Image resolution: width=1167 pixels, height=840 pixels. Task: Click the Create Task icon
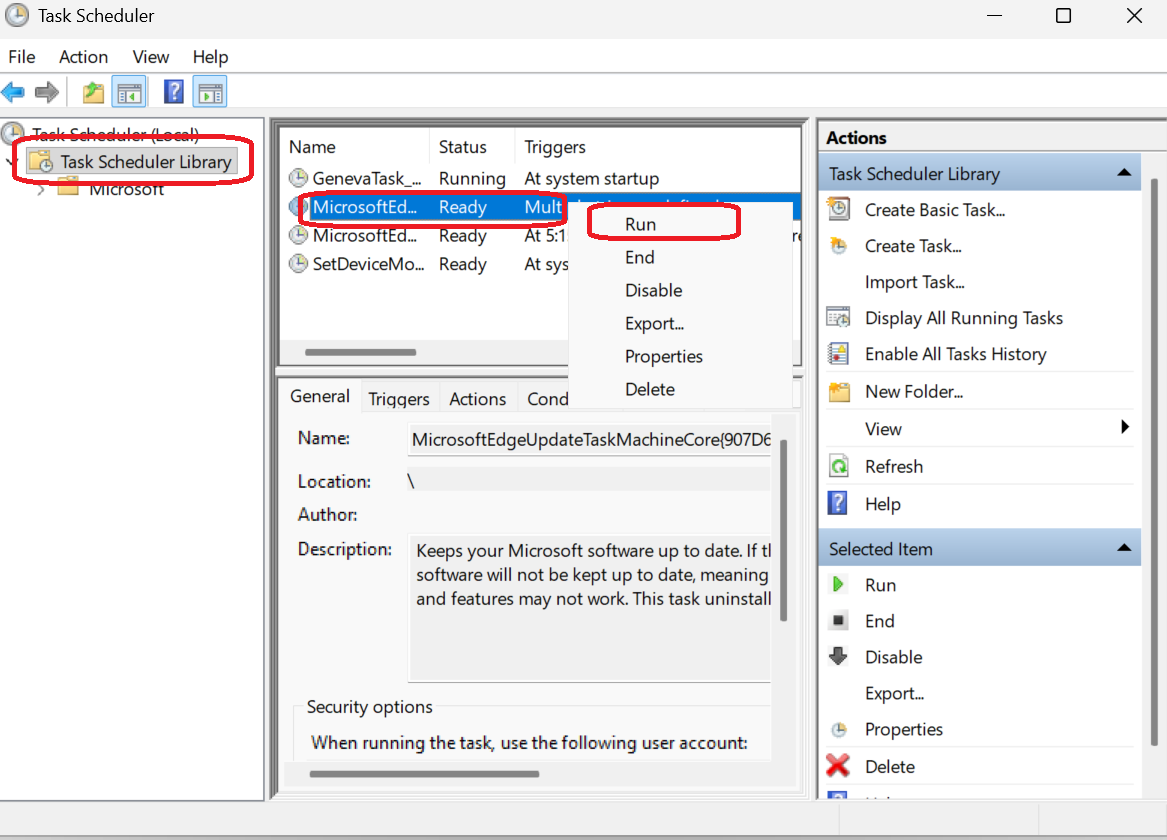(x=839, y=246)
